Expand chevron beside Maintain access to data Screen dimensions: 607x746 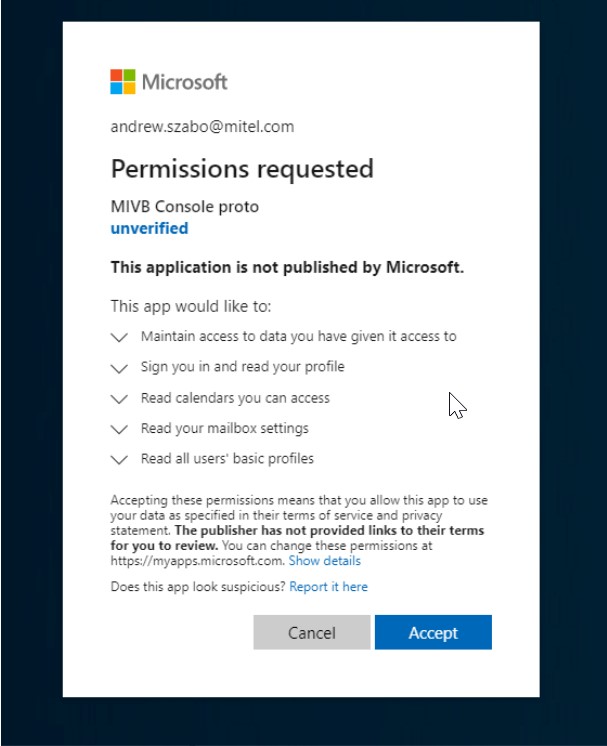[119, 337]
